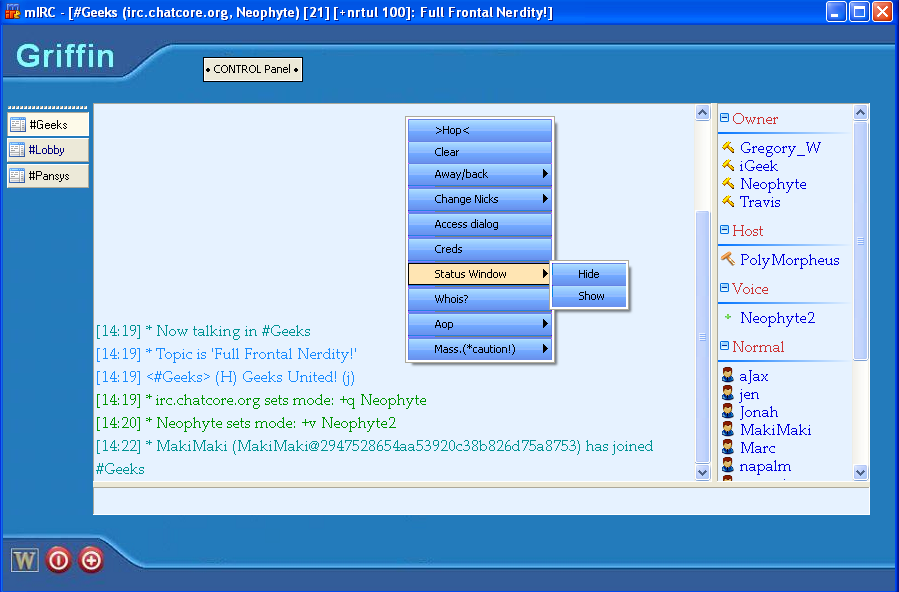Select Show in Status Window submenu
The image size is (899, 592).
coord(589,296)
